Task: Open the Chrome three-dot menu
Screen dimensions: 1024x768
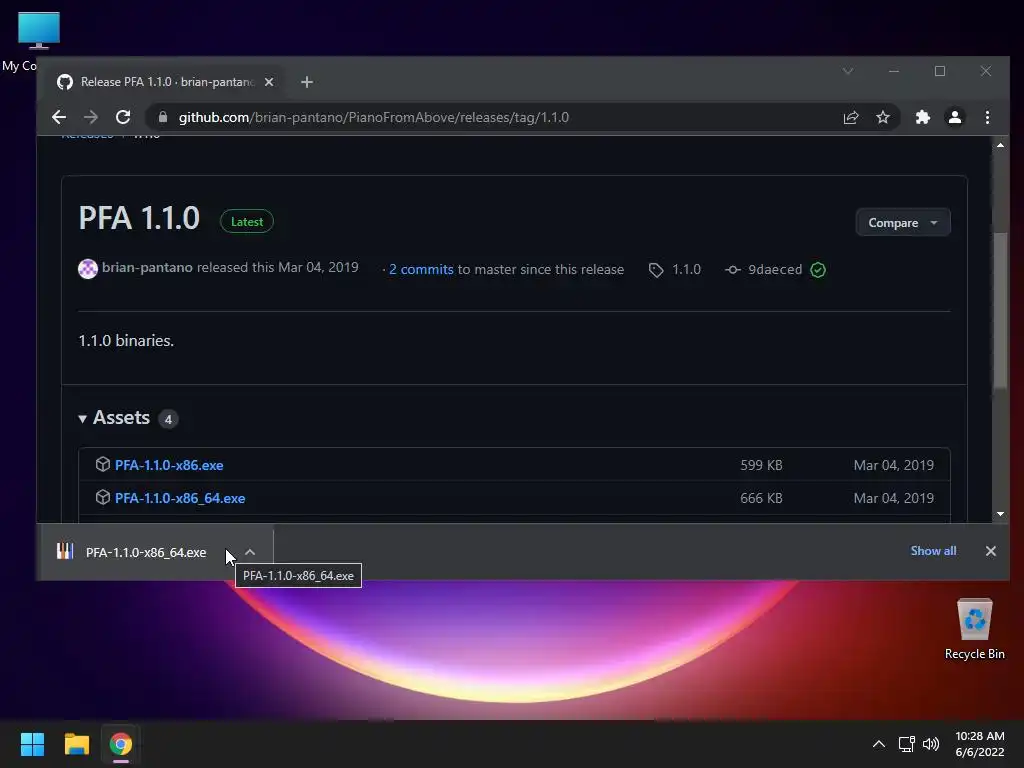Action: click(x=987, y=118)
